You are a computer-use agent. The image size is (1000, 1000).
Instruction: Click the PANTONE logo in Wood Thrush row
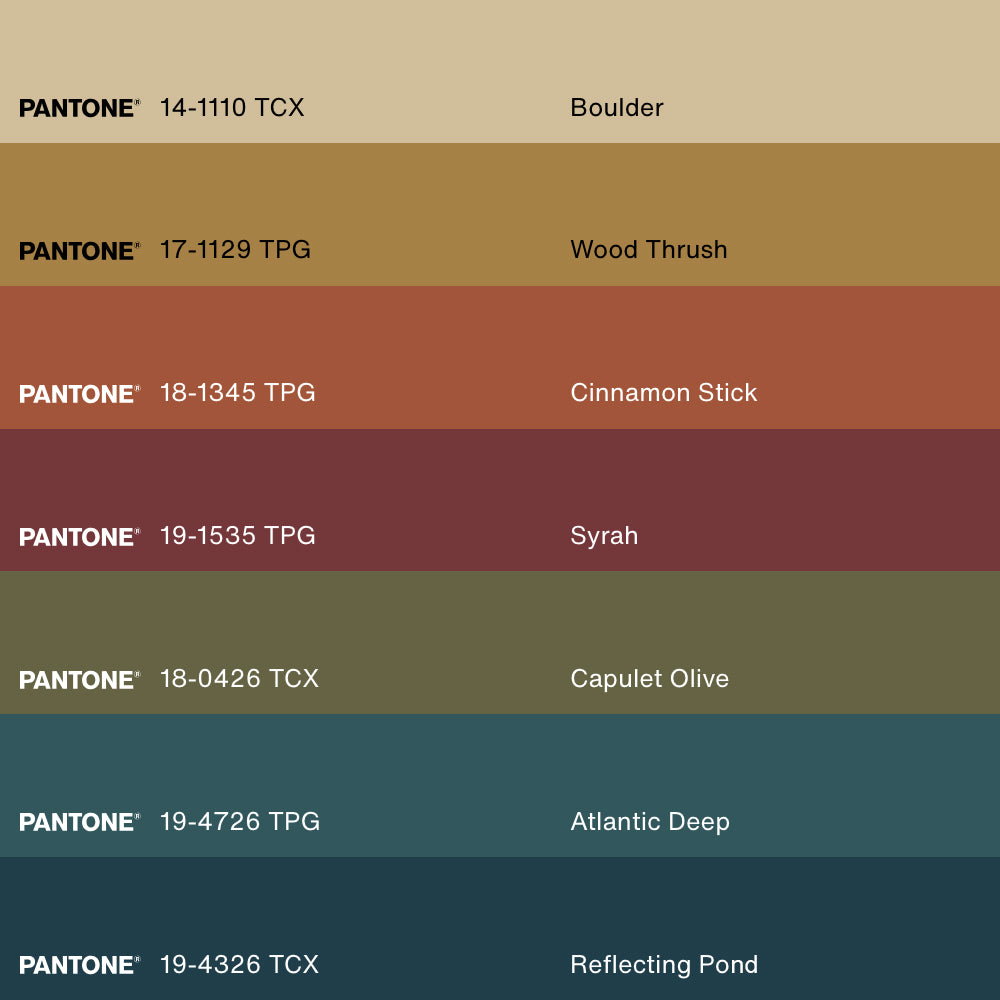coord(79,251)
